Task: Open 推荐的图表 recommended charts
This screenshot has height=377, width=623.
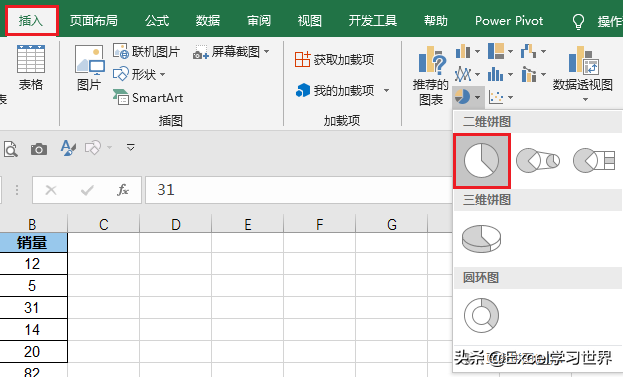Action: click(431, 75)
